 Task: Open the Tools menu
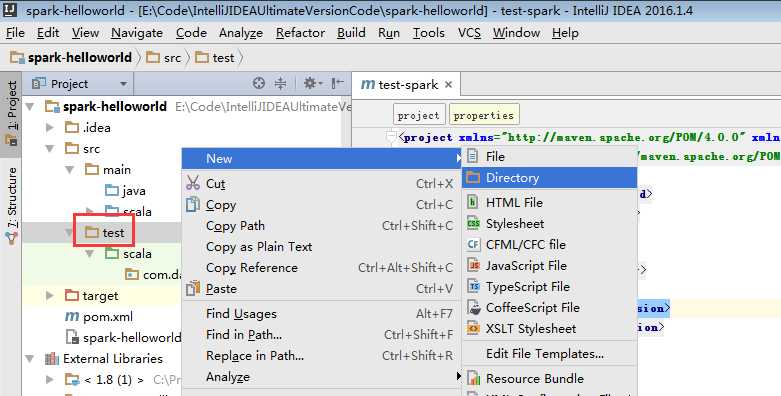[x=428, y=33]
